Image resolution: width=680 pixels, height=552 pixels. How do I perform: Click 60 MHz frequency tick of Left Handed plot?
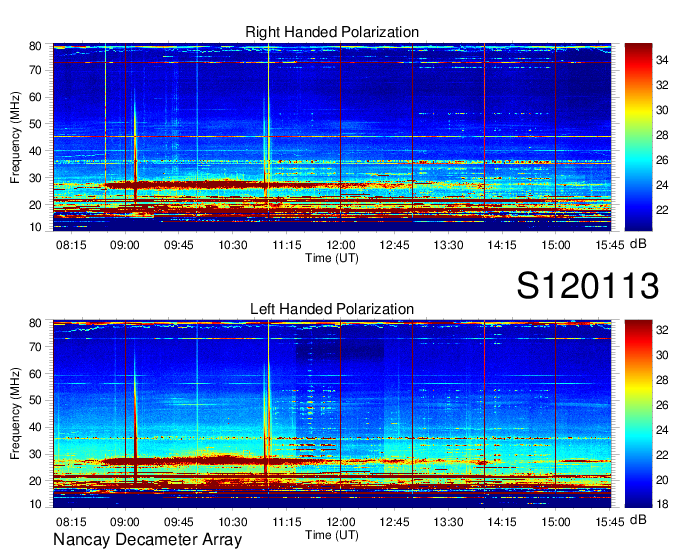pyautogui.click(x=35, y=374)
